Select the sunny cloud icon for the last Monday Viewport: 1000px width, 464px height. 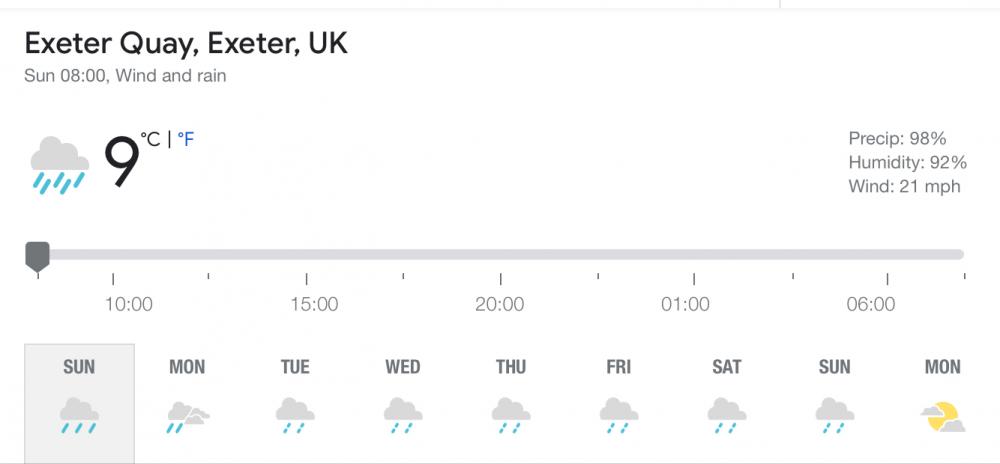coord(943,417)
